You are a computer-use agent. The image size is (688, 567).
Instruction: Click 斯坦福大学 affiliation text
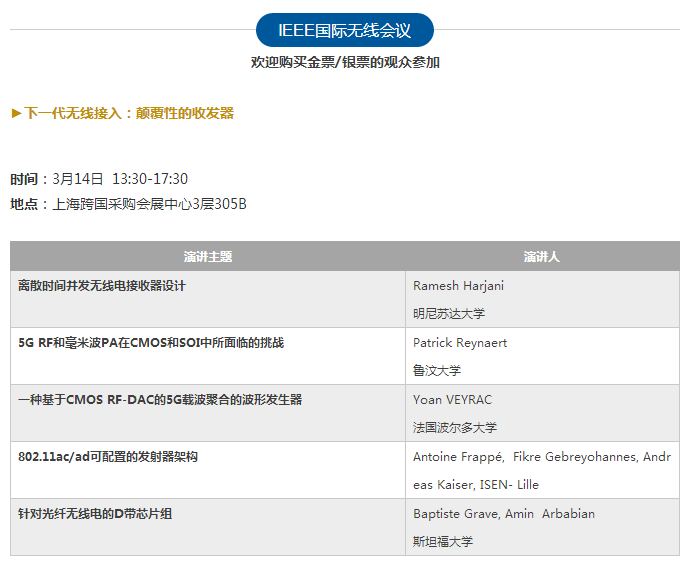click(x=443, y=542)
